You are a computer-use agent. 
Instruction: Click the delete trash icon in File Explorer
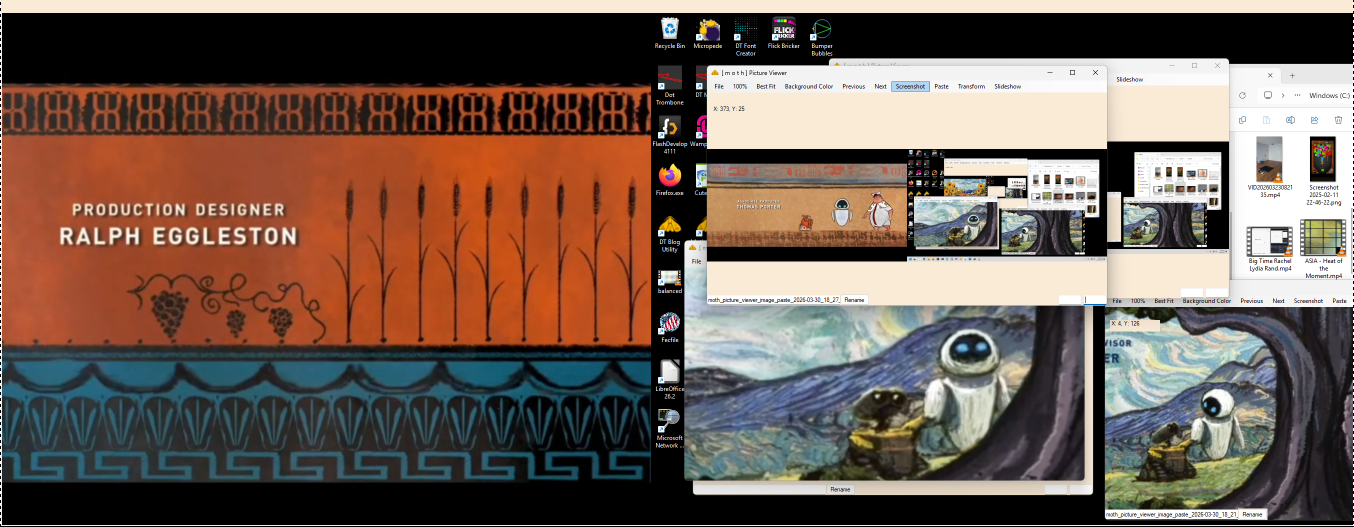1338,120
